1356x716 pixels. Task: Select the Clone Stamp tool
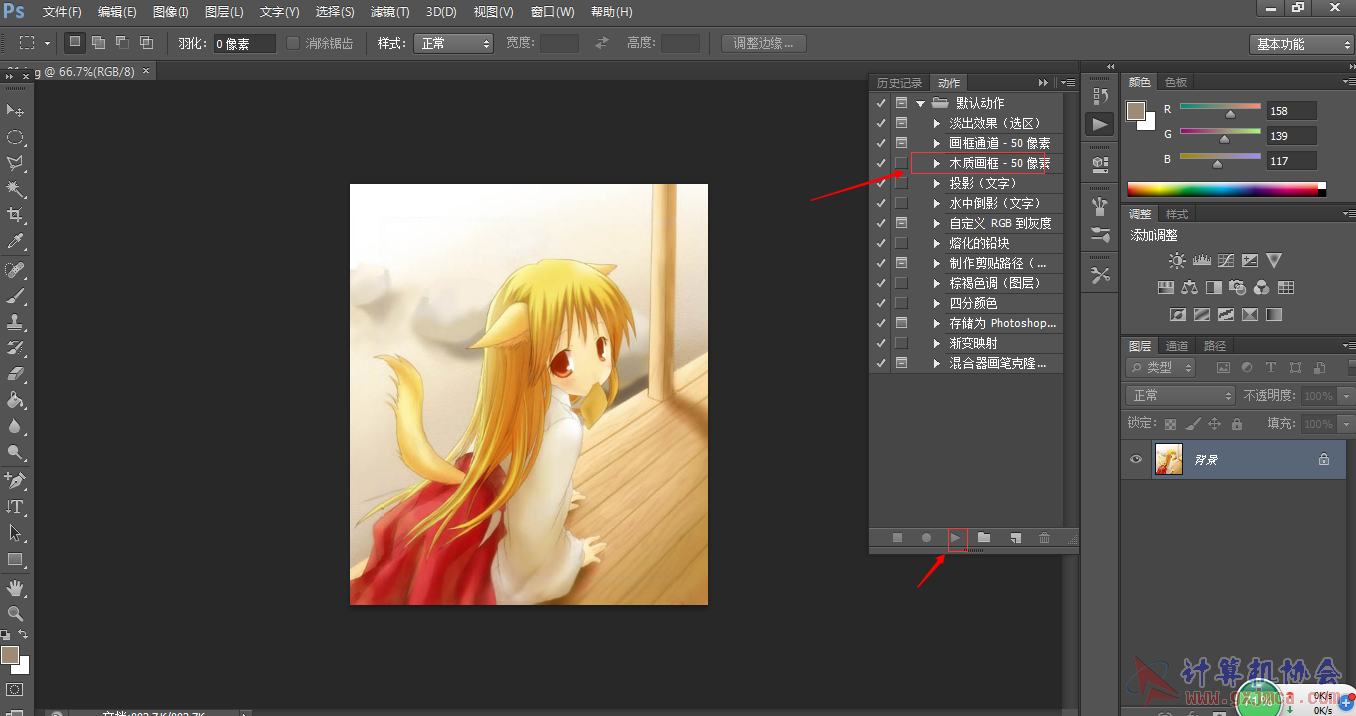(x=15, y=323)
